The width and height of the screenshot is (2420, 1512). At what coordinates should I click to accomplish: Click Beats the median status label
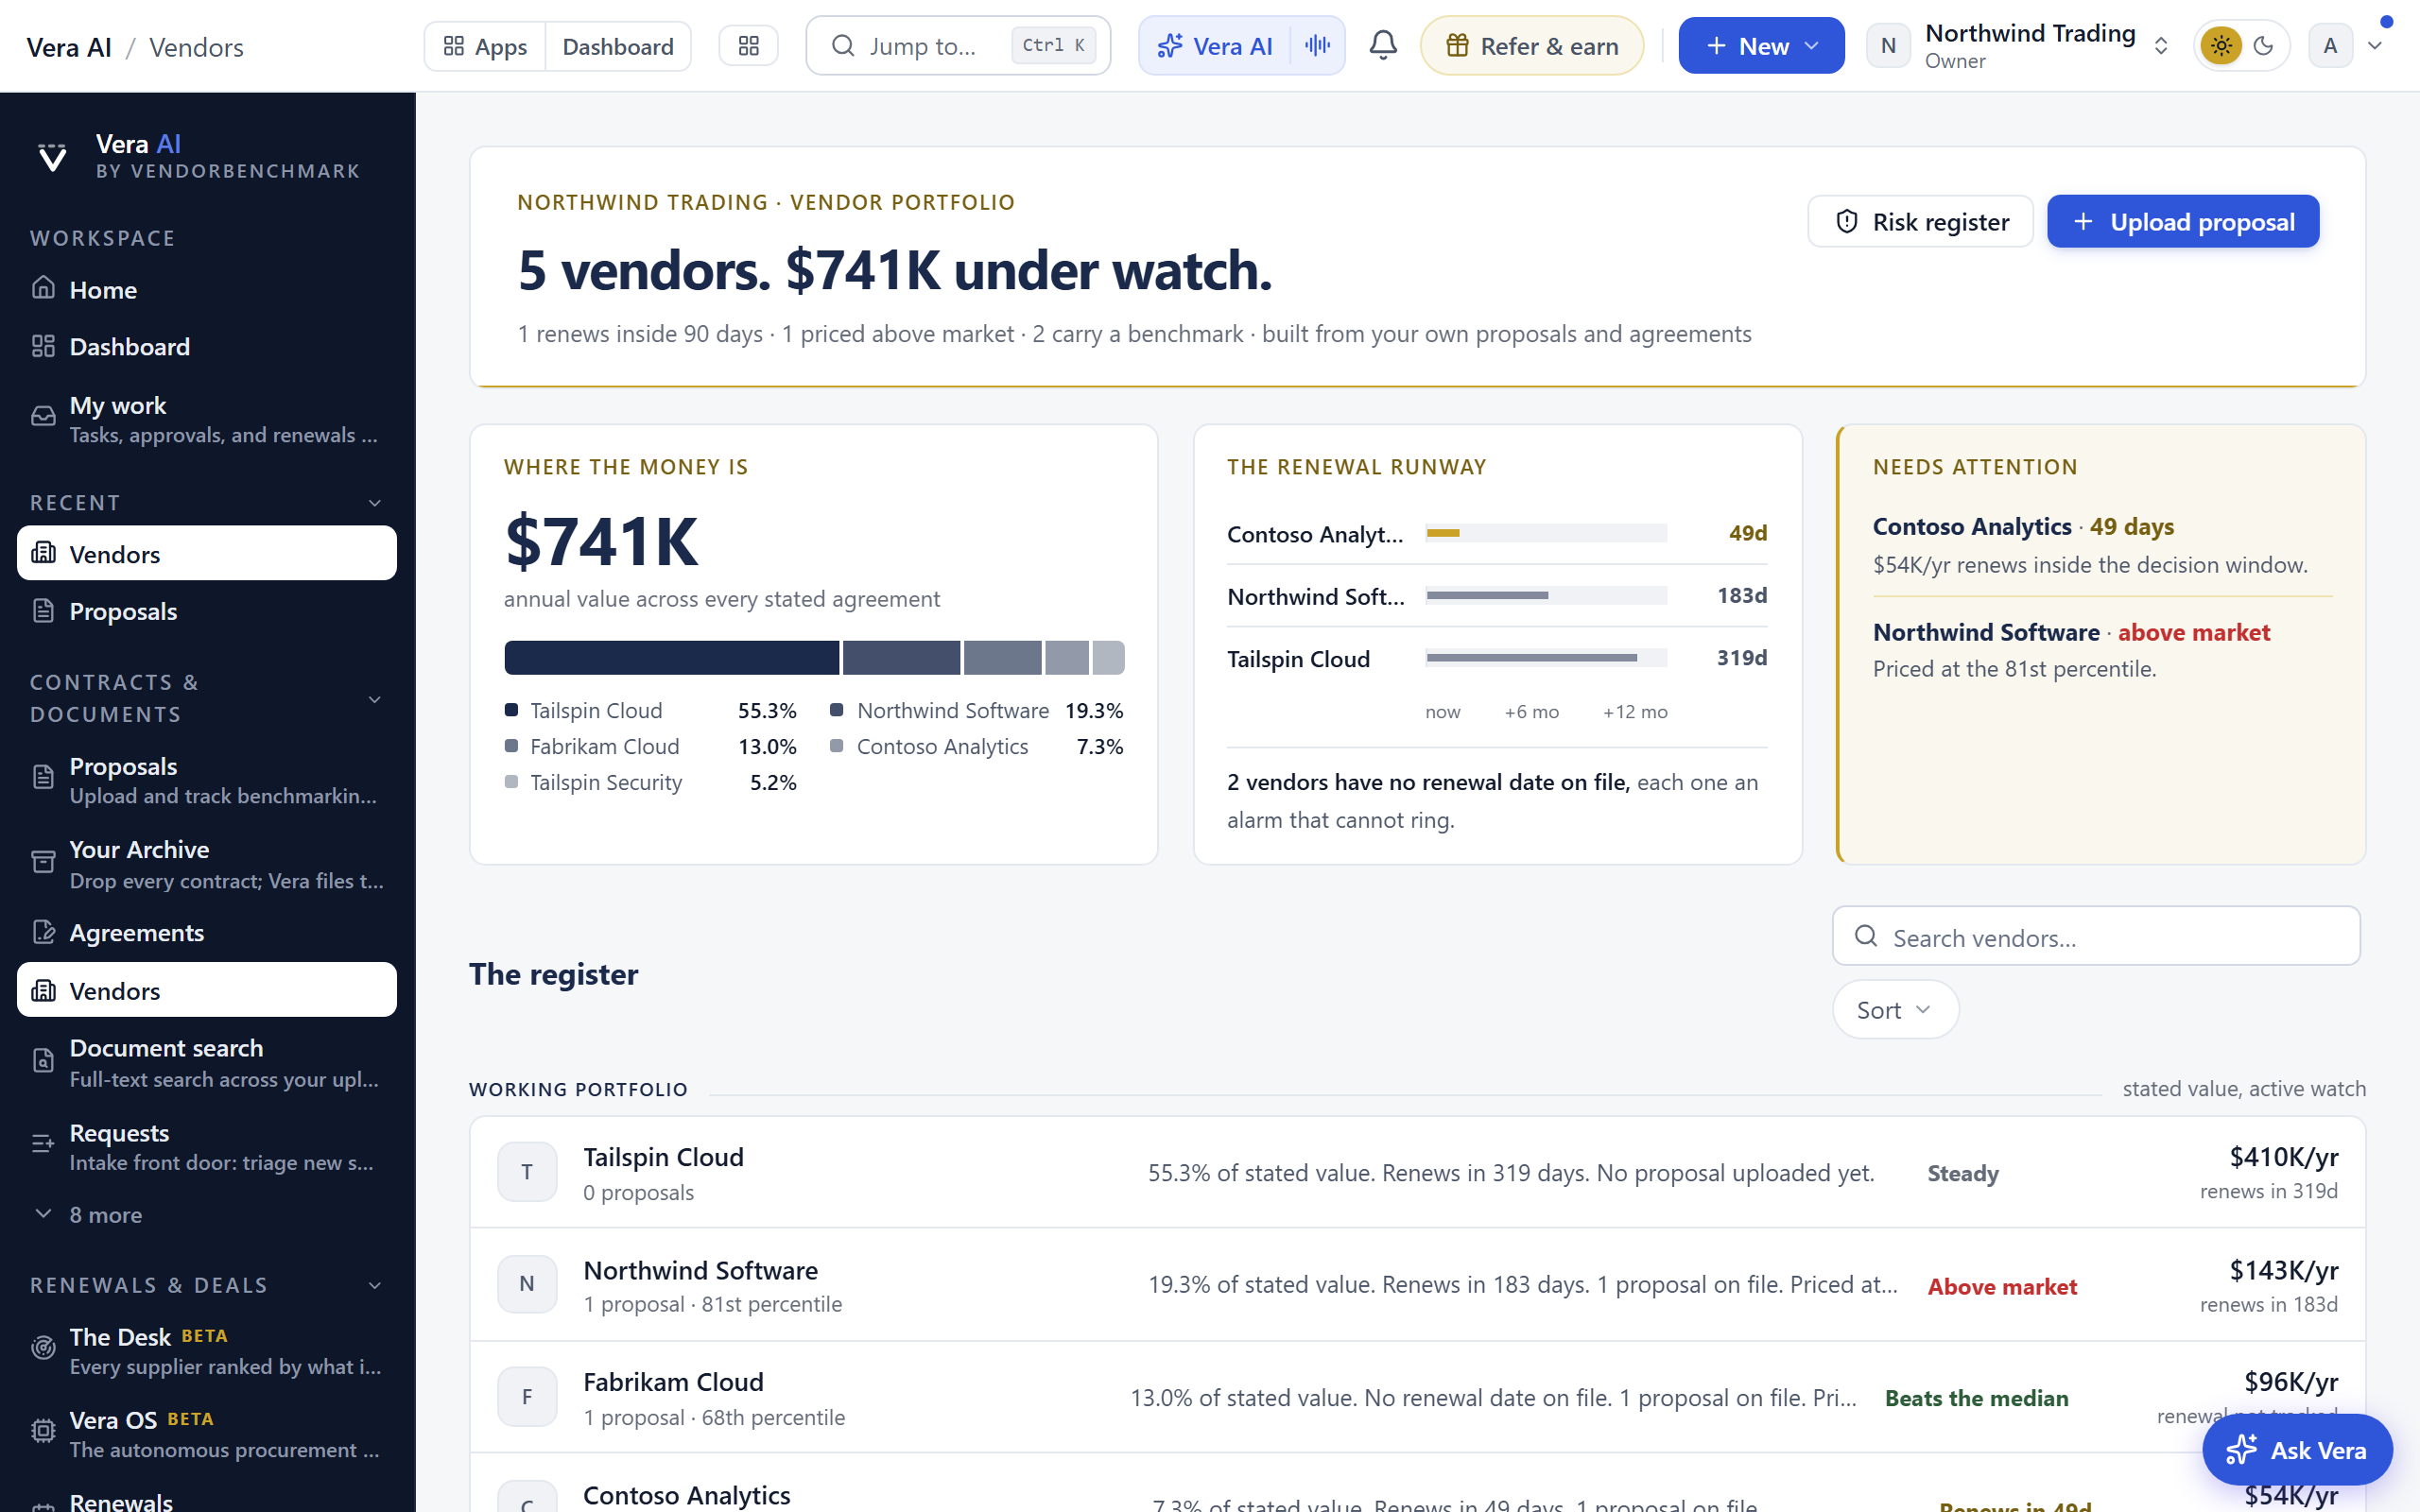pos(1976,1399)
